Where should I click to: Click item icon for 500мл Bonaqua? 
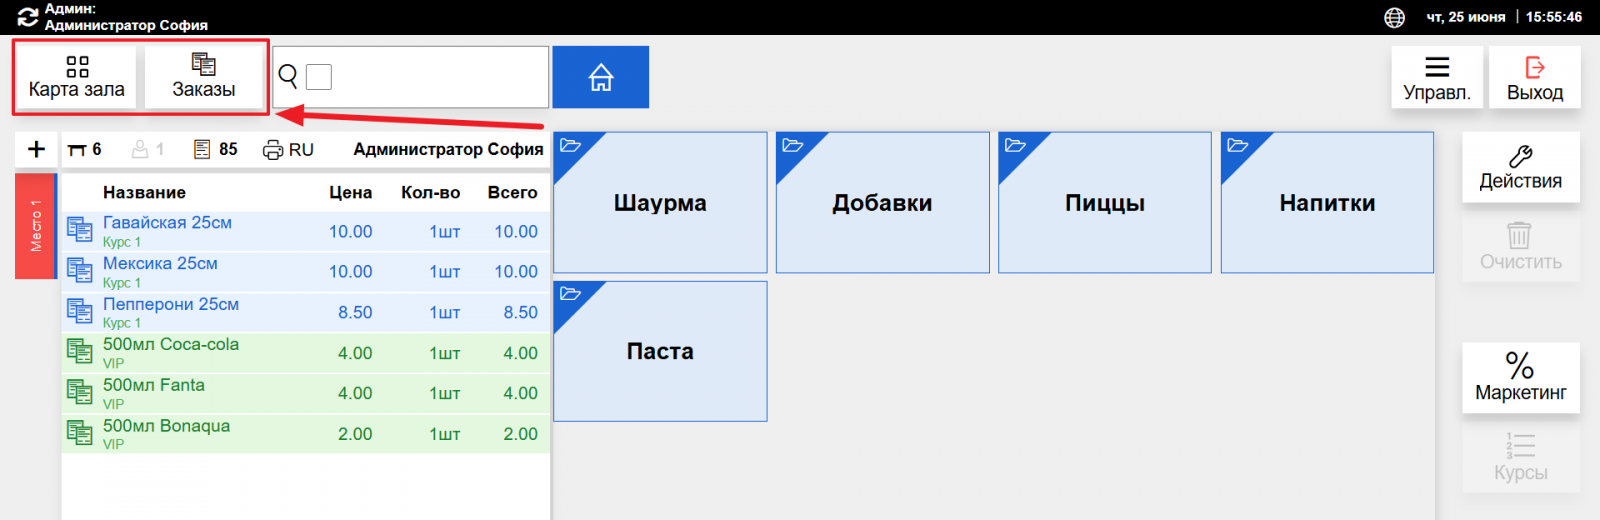click(80, 433)
